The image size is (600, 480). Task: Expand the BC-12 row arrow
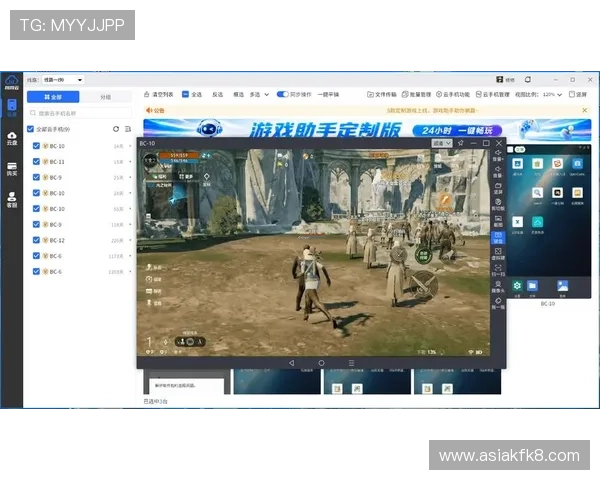130,240
